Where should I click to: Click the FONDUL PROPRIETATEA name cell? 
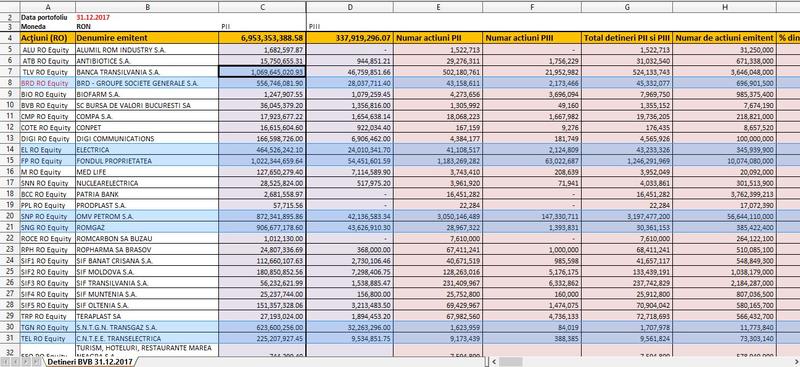pos(147,161)
